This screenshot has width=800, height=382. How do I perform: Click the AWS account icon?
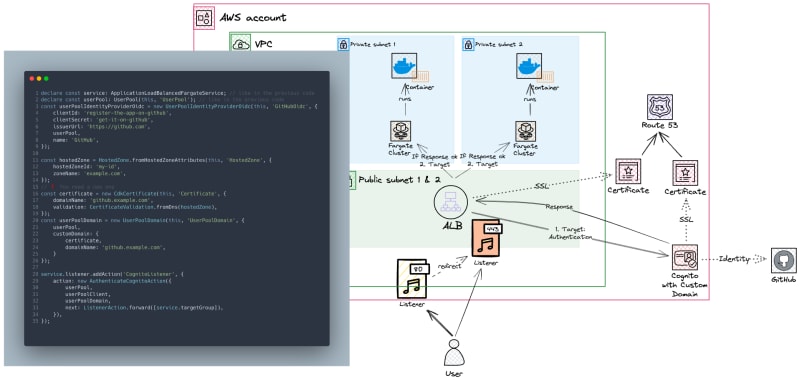click(205, 18)
